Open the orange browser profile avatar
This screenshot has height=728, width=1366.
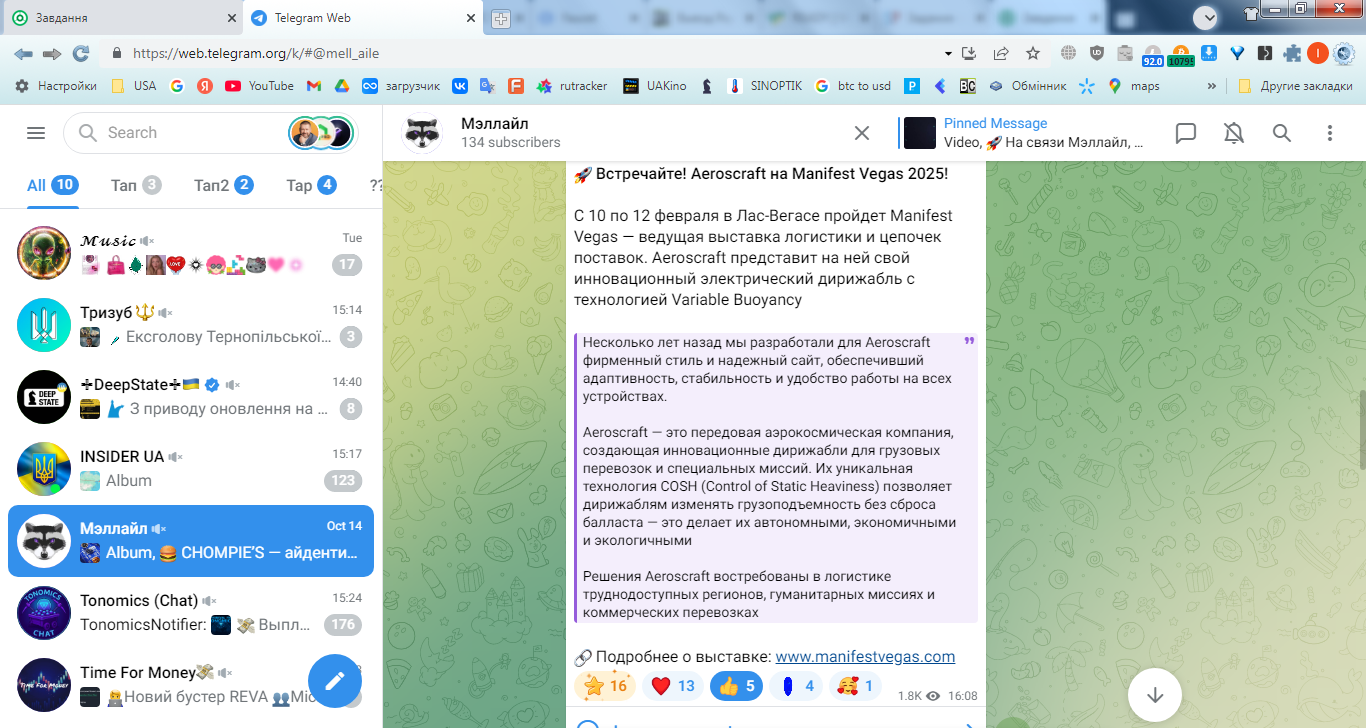(x=1318, y=53)
